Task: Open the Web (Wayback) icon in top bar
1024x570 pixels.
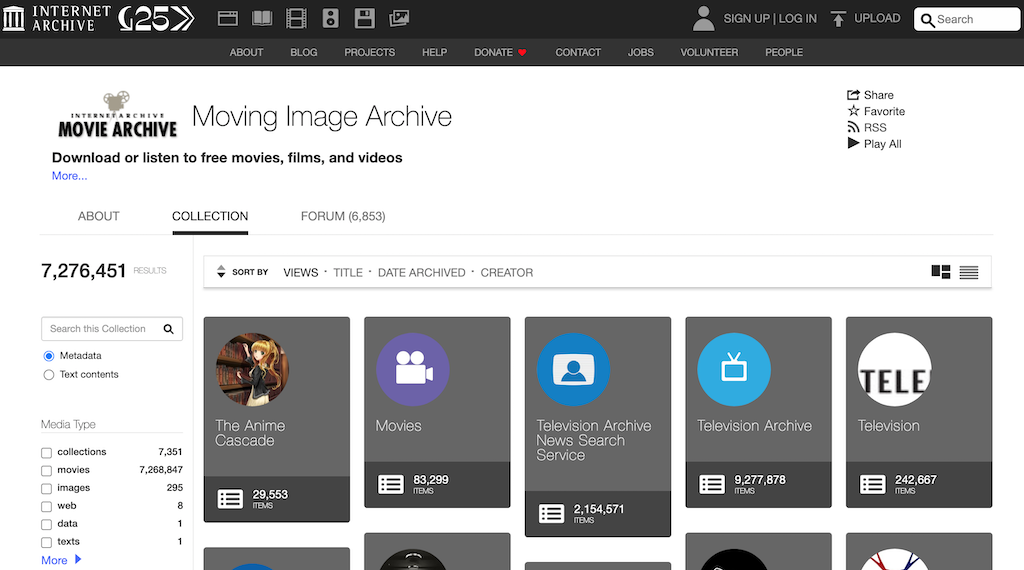Action: coord(227,18)
